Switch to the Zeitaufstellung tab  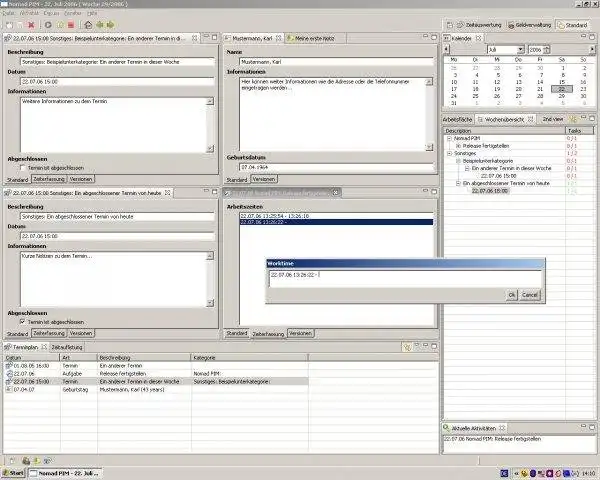67,347
